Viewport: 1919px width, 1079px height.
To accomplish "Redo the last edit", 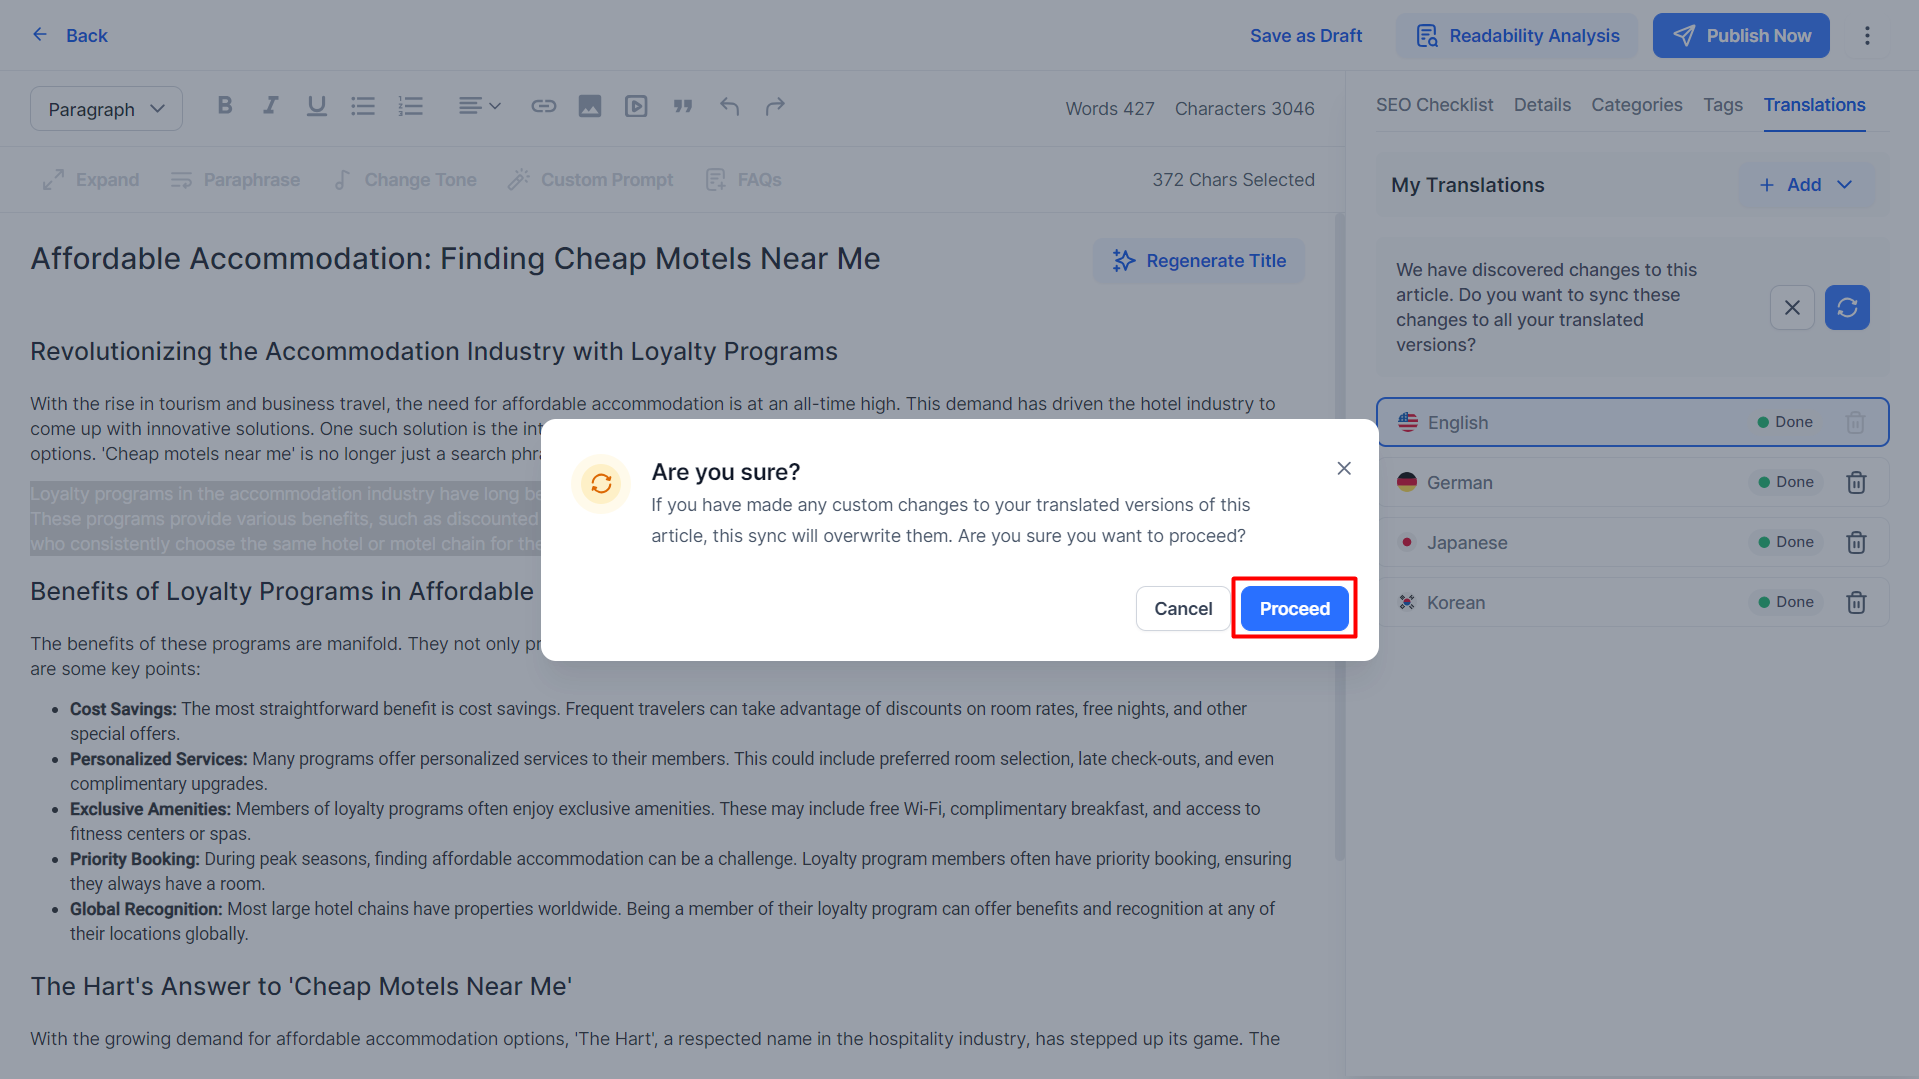I will pos(775,106).
